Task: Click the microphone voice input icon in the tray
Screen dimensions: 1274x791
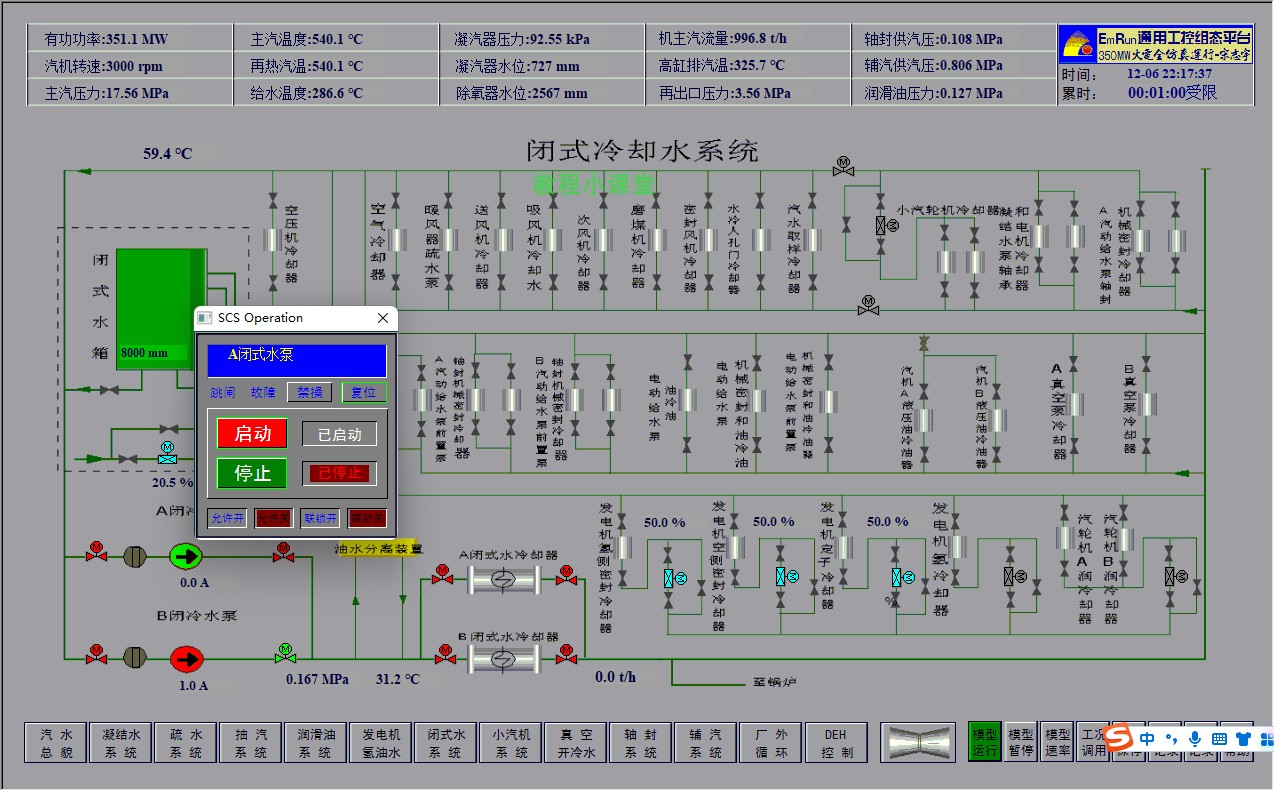Action: click(x=1195, y=738)
